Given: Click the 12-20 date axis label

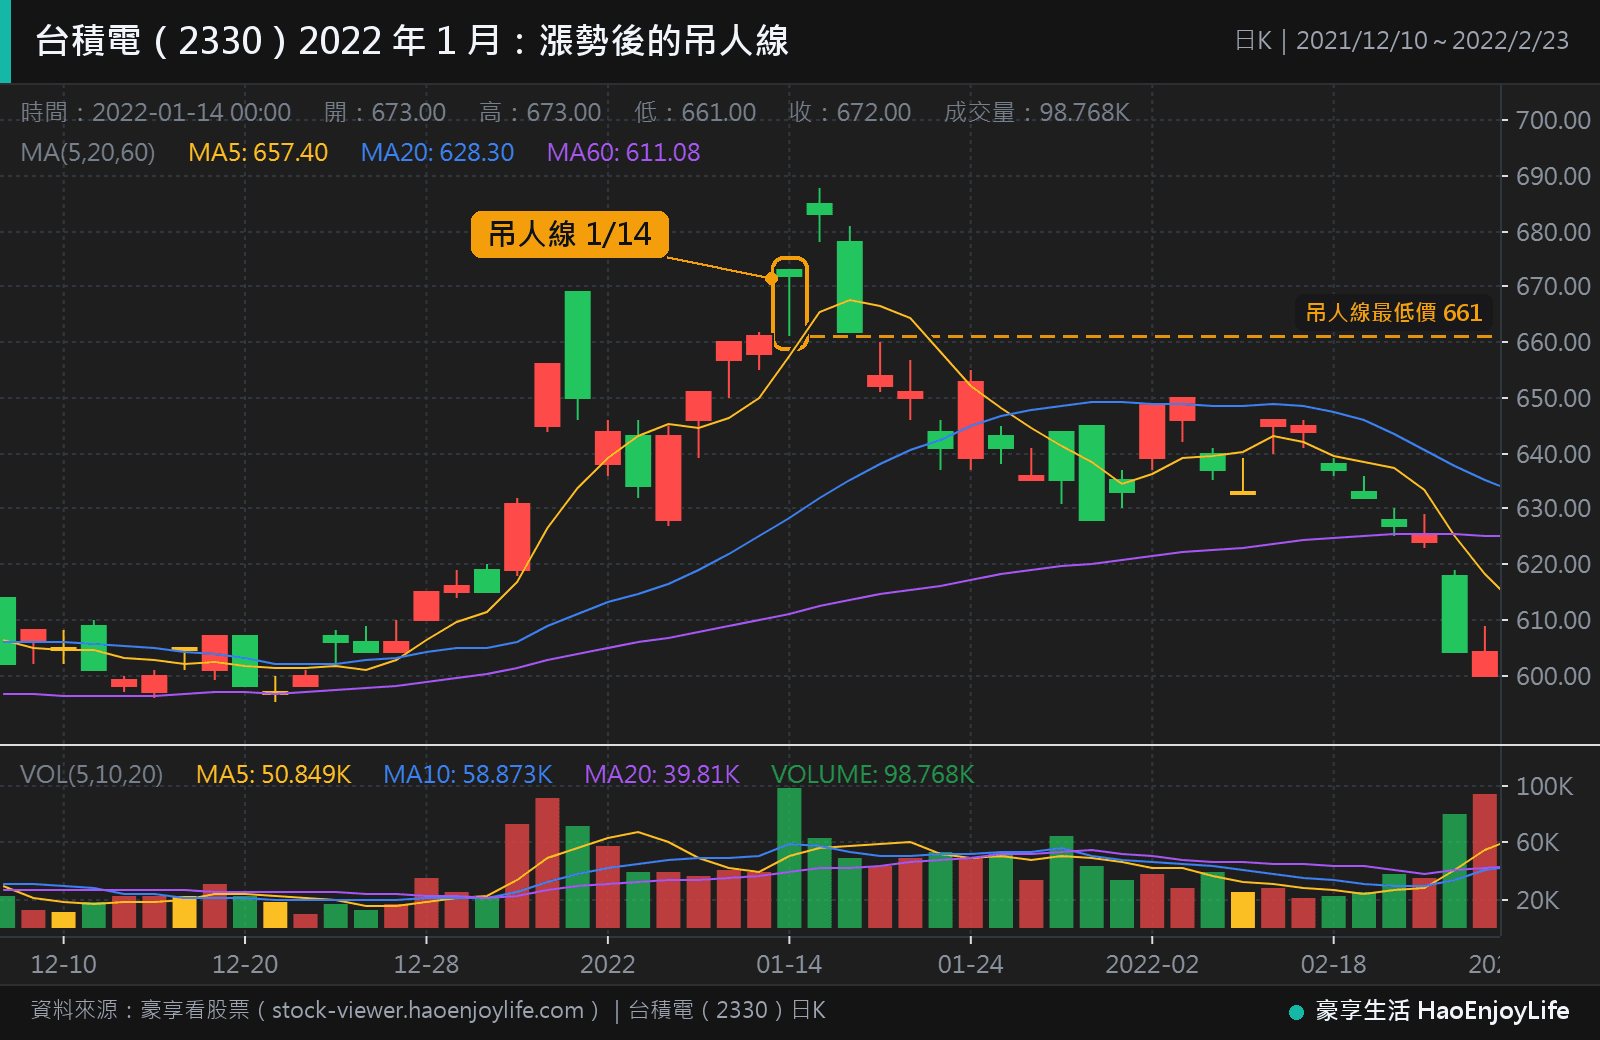Looking at the screenshot, I should tap(245, 965).
